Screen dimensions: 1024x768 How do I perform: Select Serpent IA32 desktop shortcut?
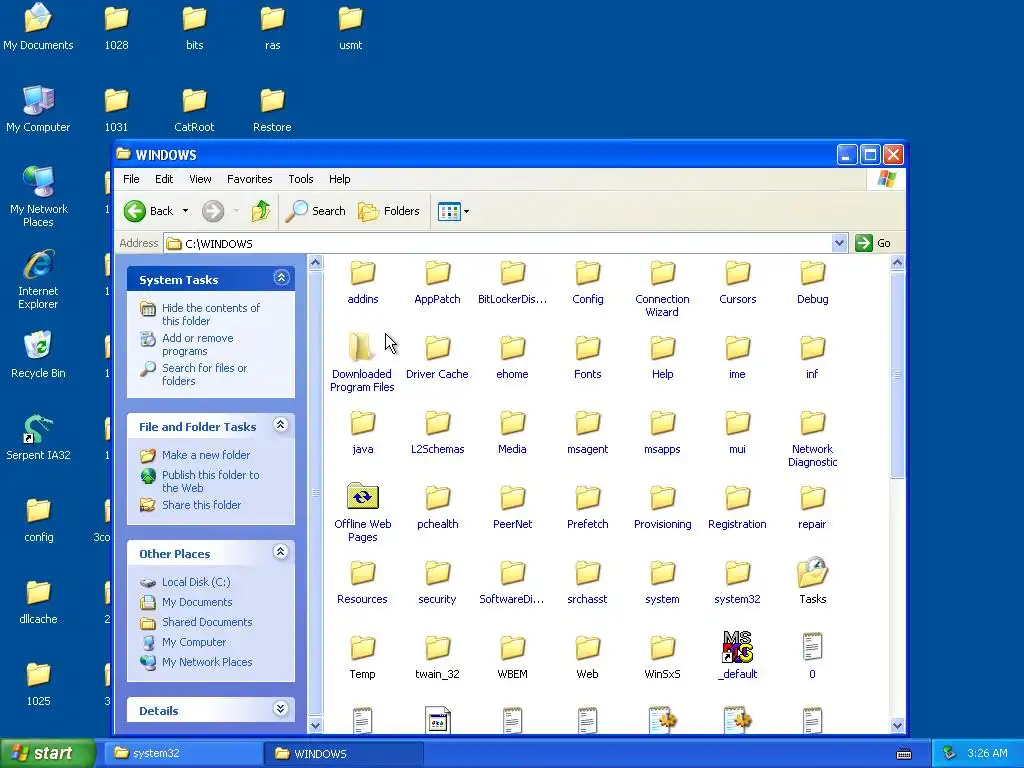(x=38, y=438)
